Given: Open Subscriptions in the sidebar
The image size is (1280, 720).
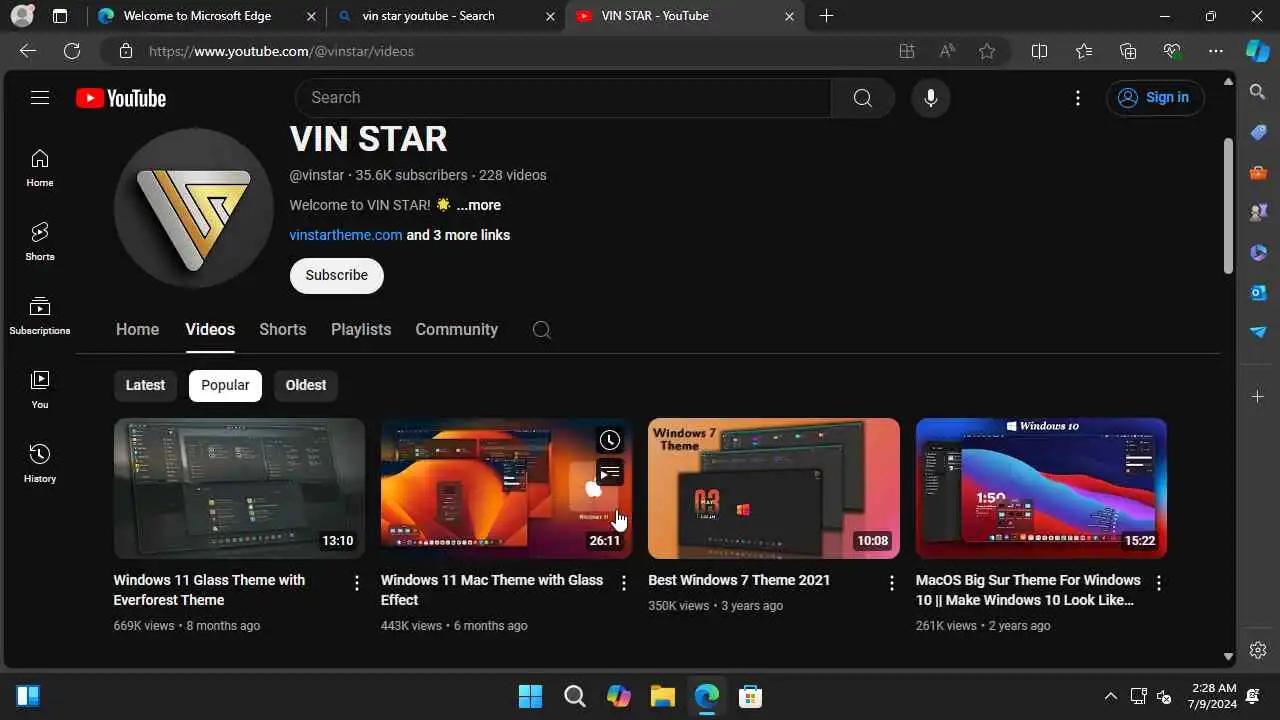Looking at the screenshot, I should click(x=40, y=317).
